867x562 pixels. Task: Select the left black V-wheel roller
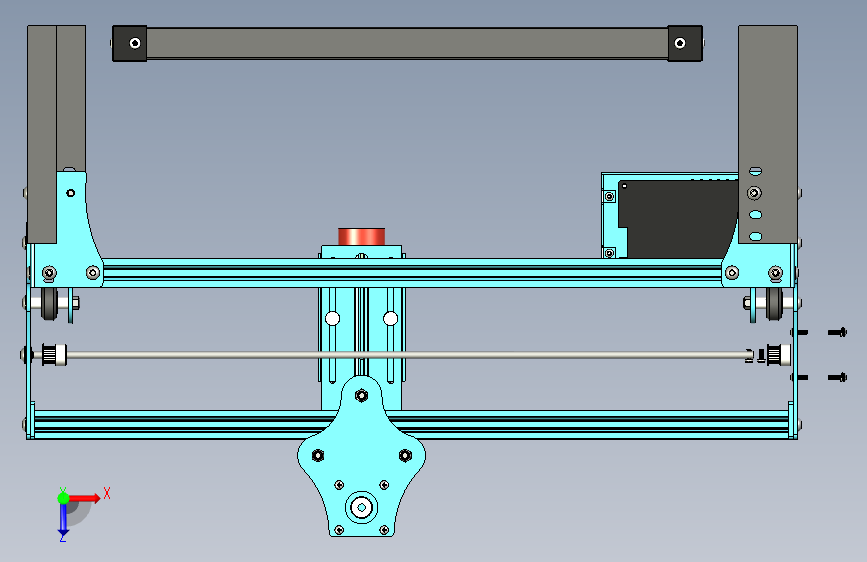[x=50, y=303]
